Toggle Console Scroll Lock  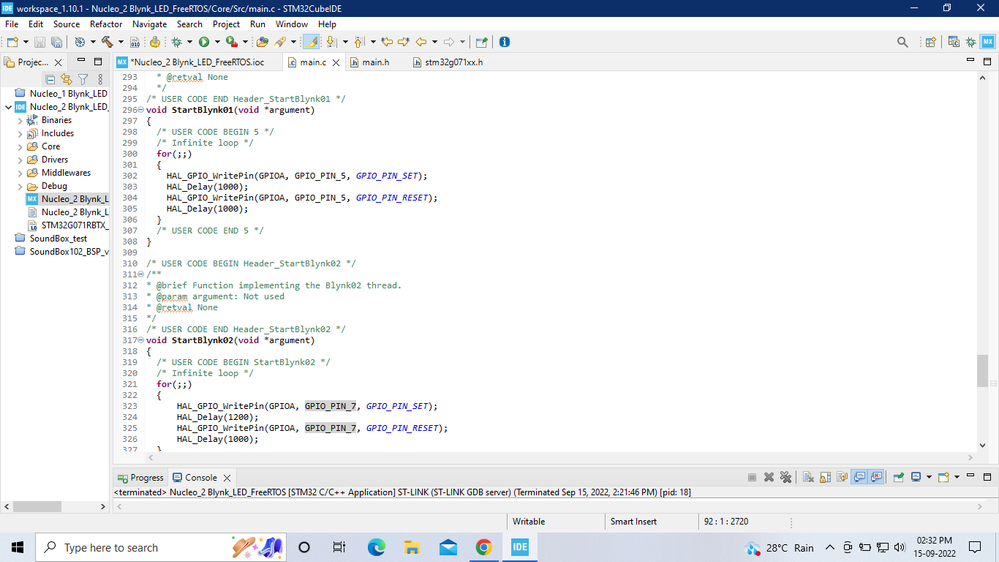(x=825, y=477)
